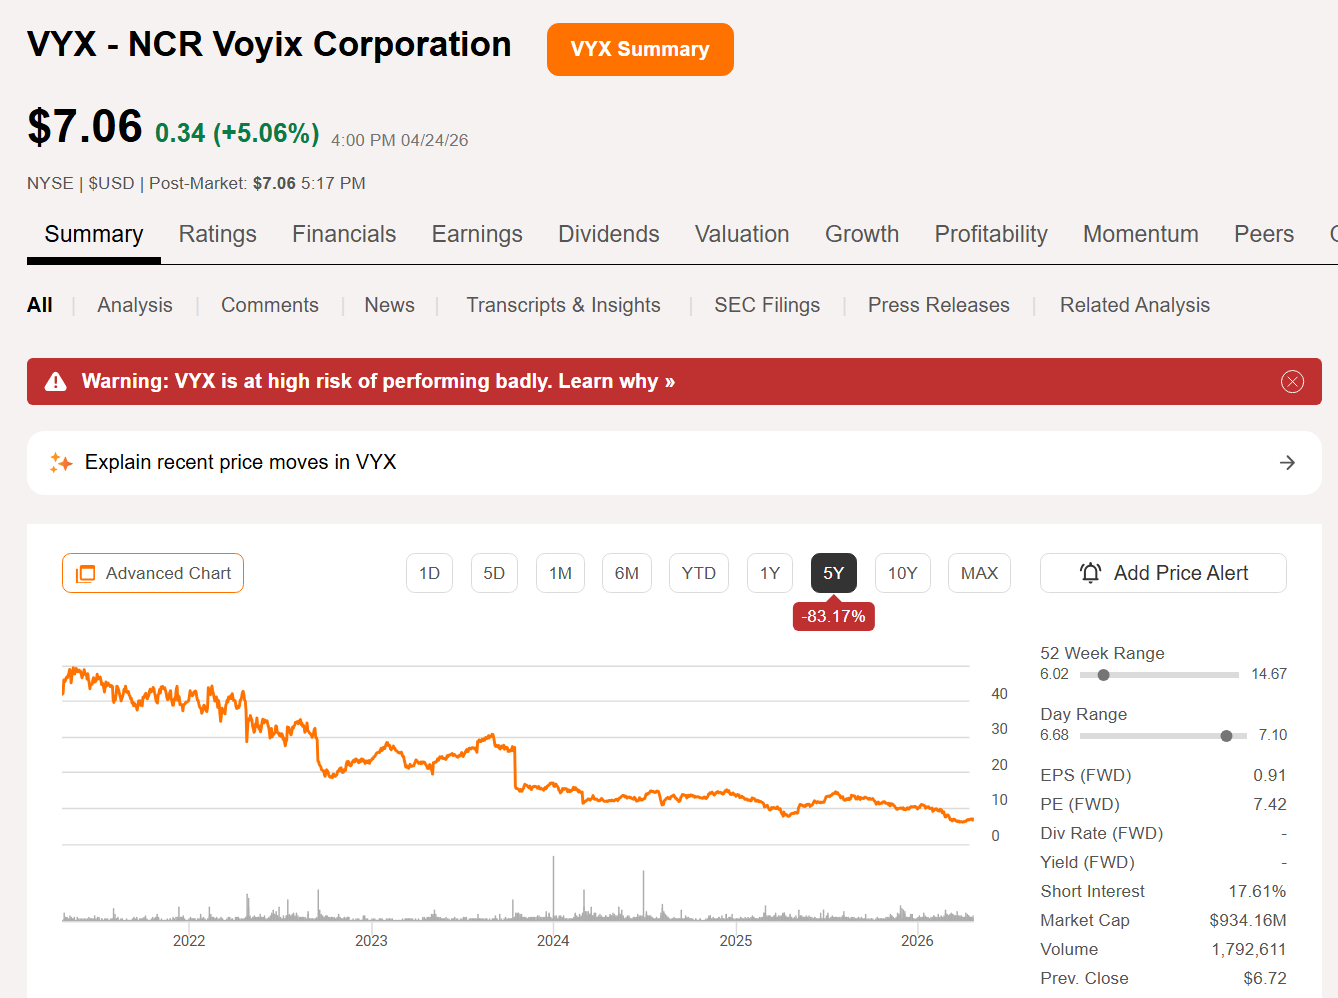Click the VYX Summary button
The width and height of the screenshot is (1338, 998).
click(640, 49)
